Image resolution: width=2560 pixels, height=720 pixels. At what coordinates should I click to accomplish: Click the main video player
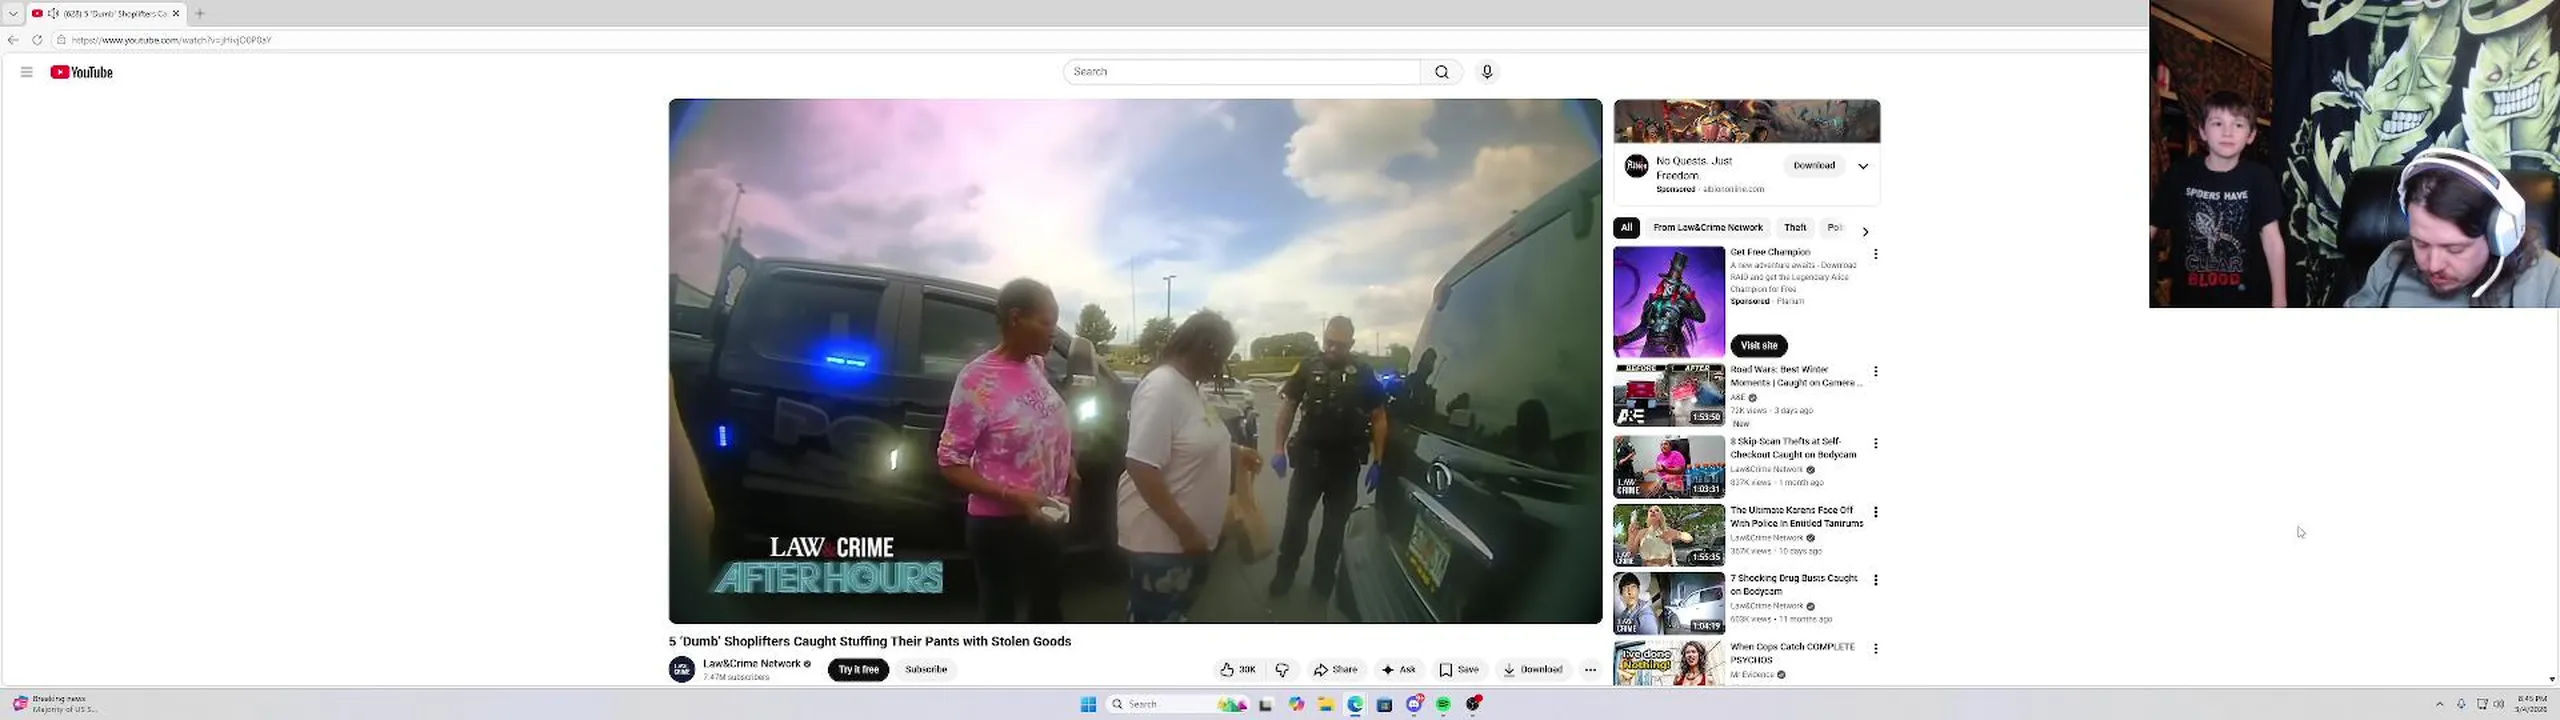click(x=1135, y=361)
